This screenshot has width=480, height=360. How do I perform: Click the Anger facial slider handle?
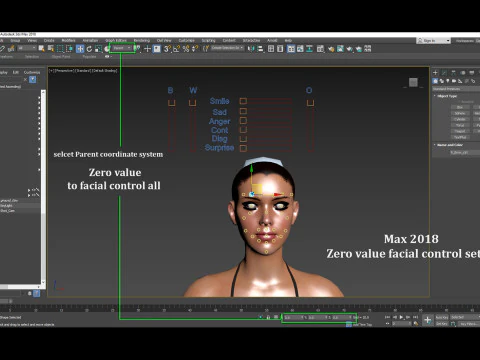pyautogui.click(x=243, y=121)
